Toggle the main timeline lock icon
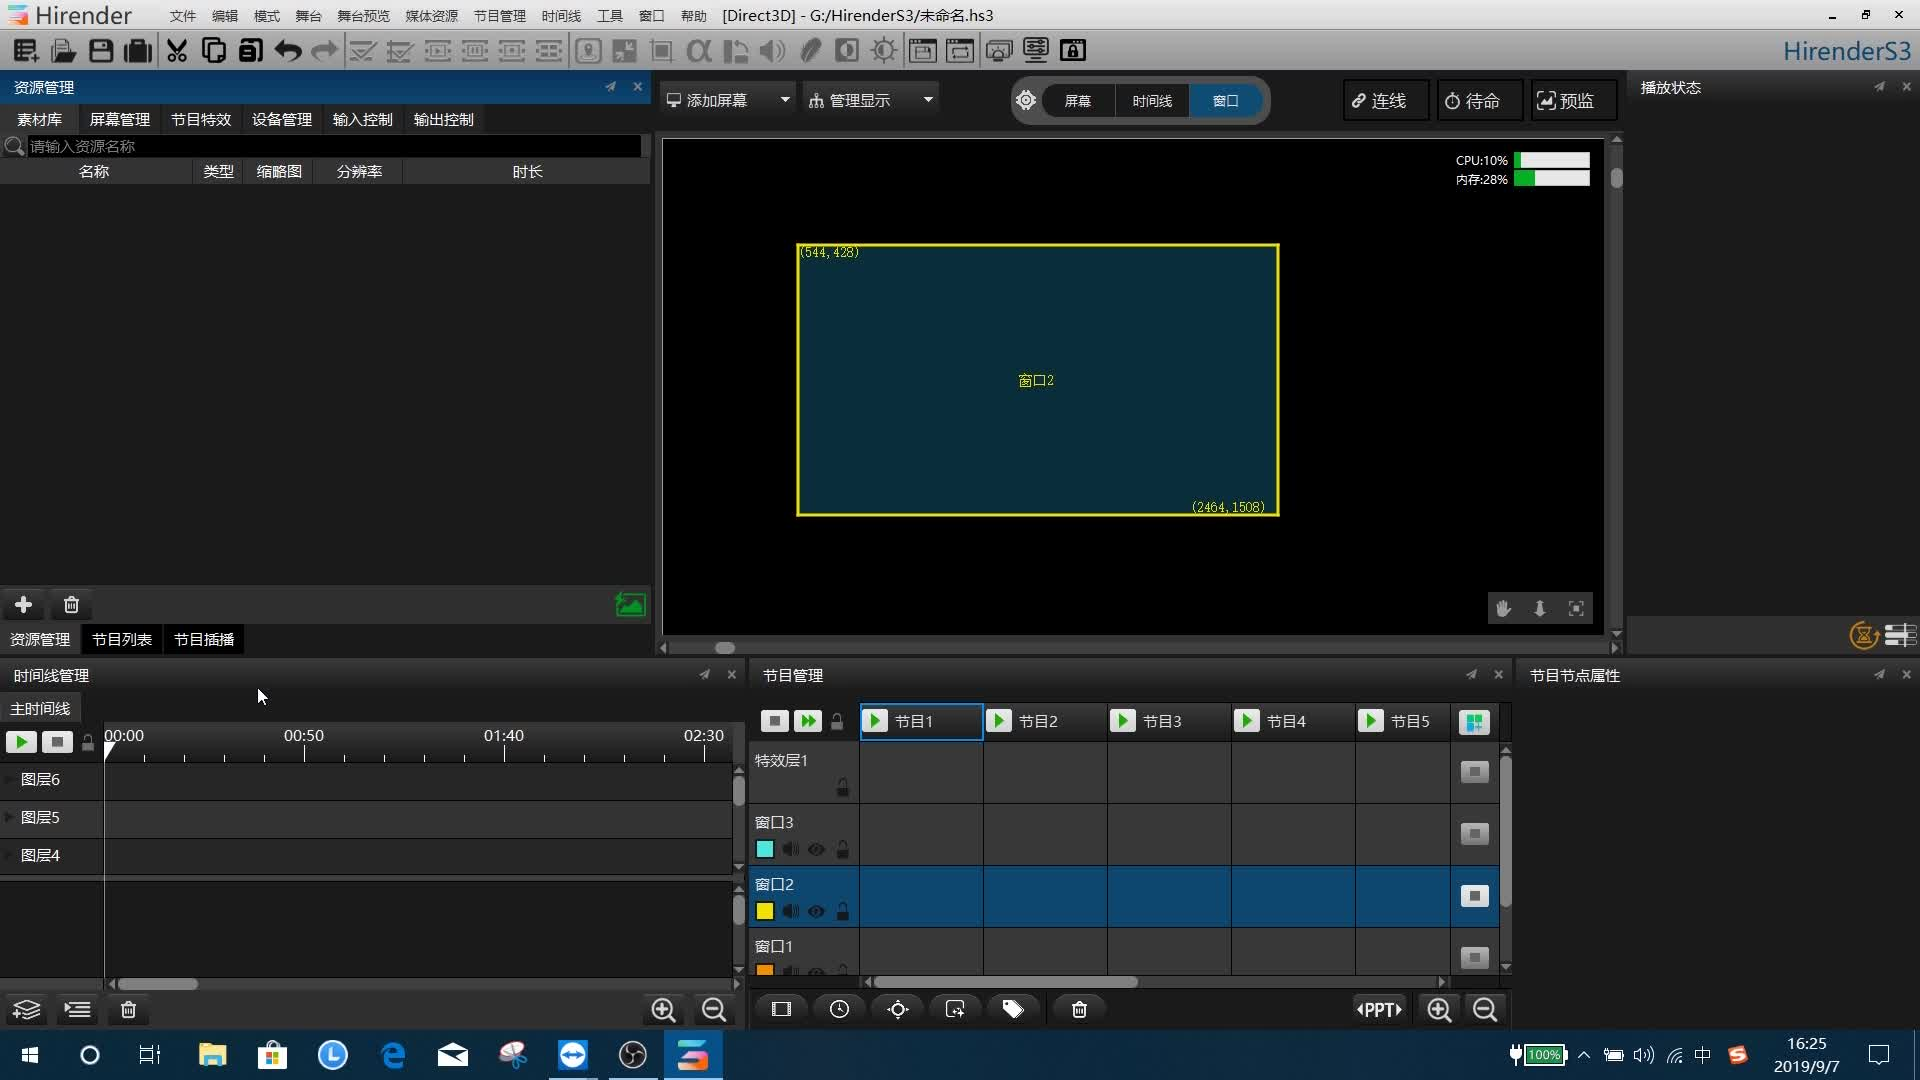The width and height of the screenshot is (1920, 1080). (x=88, y=742)
